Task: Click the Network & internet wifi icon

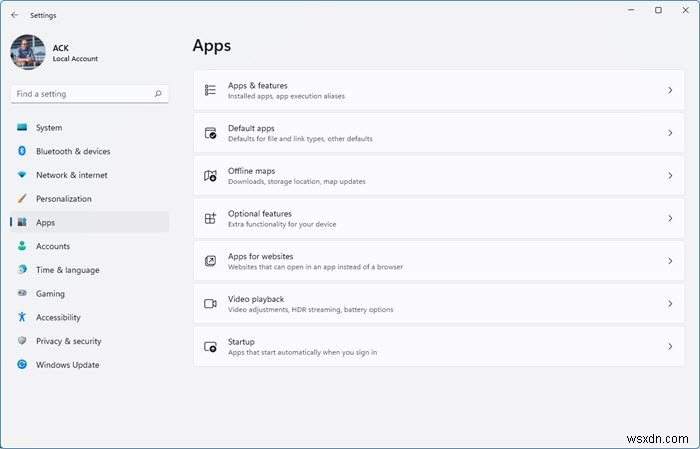Action: [21, 175]
